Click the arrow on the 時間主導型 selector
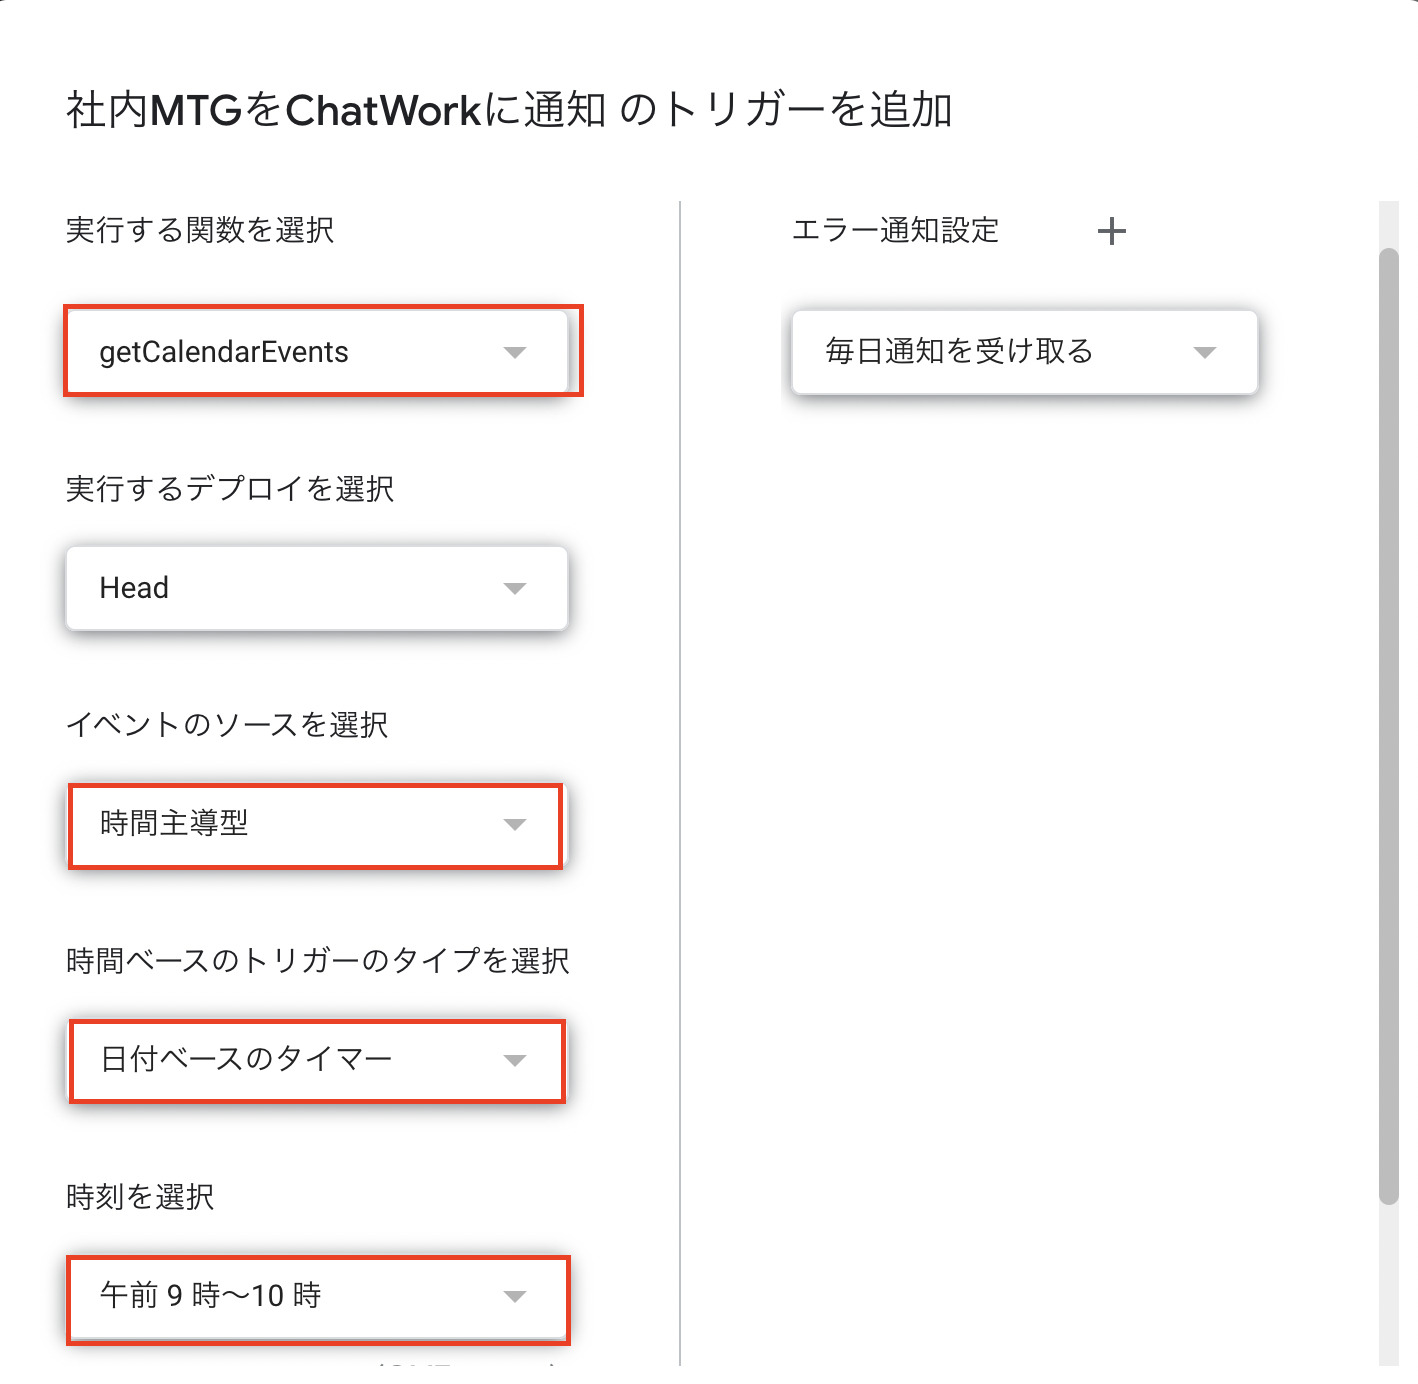Screen dimensions: 1418x1384 (x=515, y=825)
